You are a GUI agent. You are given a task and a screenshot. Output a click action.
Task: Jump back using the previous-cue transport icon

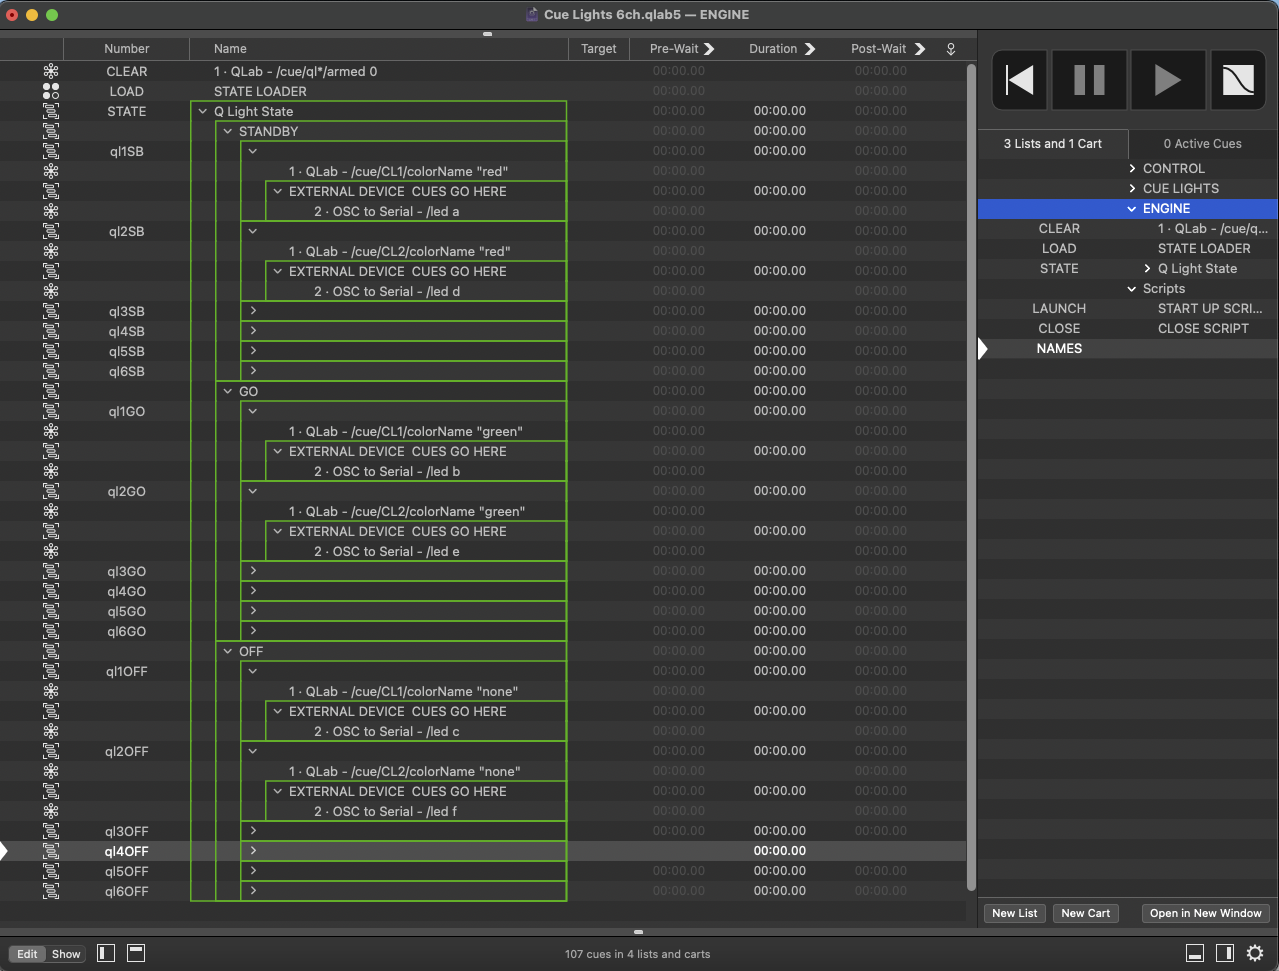pos(1018,80)
